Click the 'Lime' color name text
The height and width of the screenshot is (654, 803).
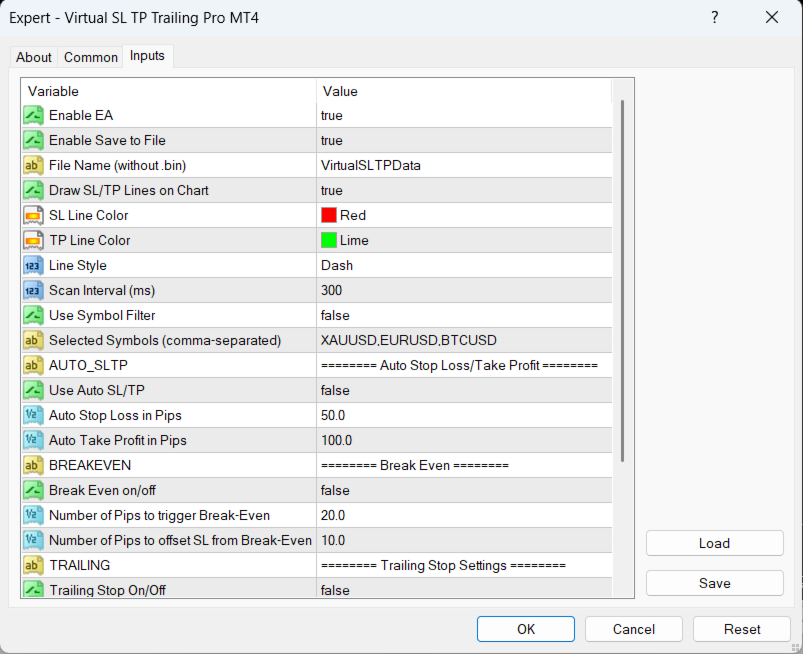pyautogui.click(x=354, y=240)
